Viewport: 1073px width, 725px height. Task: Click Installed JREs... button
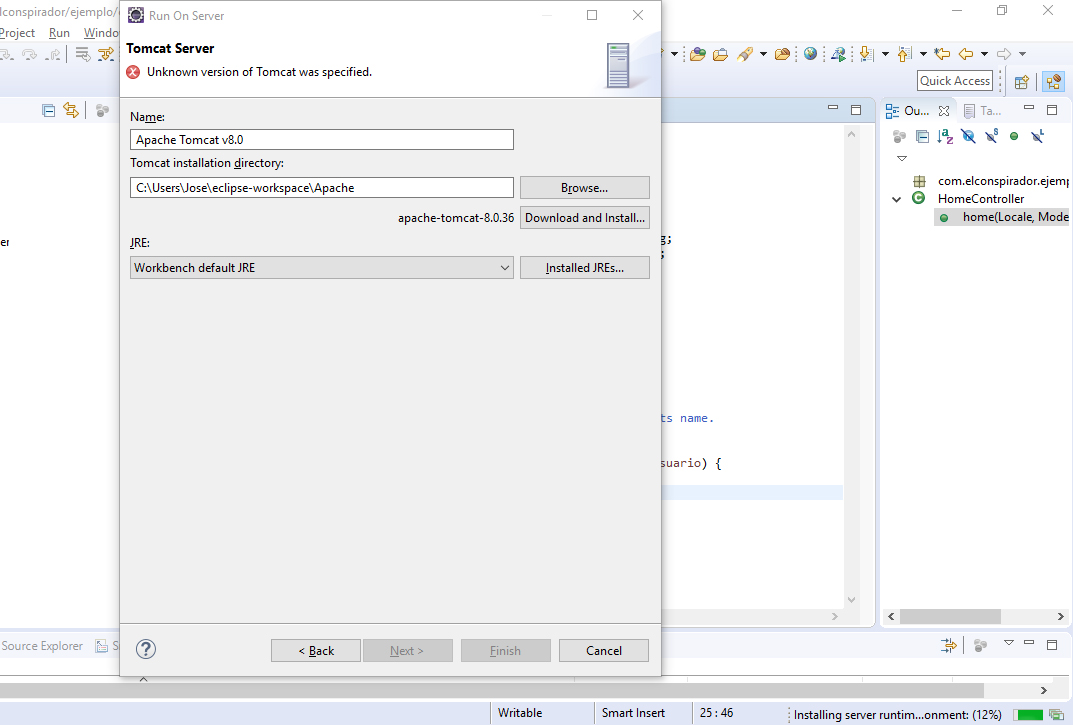(x=584, y=268)
